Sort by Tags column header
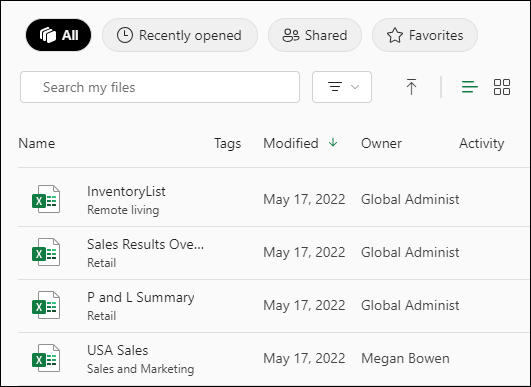531x387 pixels. coord(228,144)
